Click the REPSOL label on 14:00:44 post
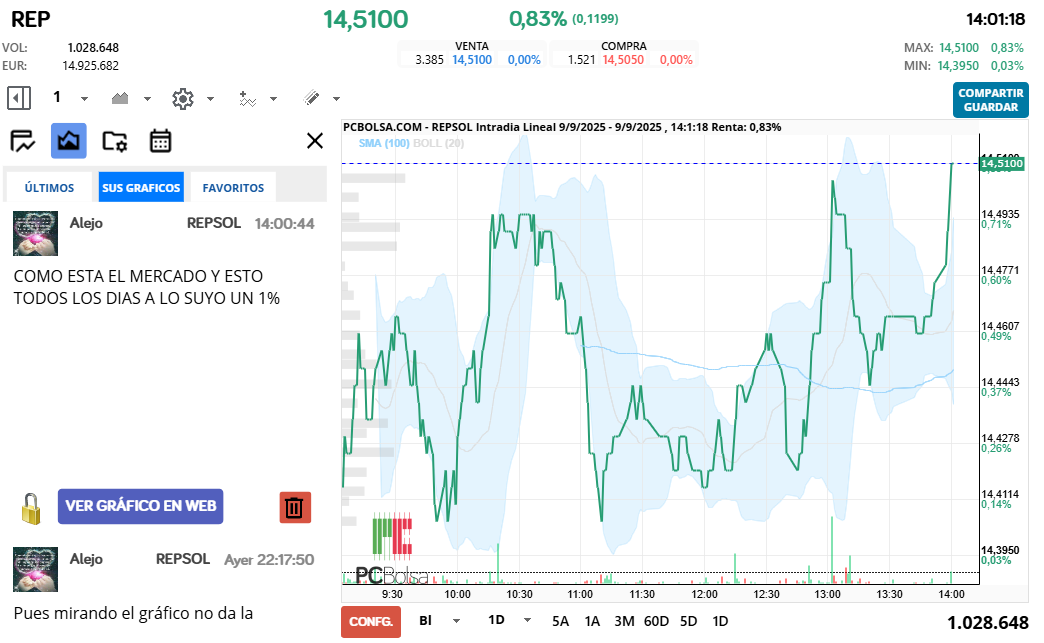 214,223
